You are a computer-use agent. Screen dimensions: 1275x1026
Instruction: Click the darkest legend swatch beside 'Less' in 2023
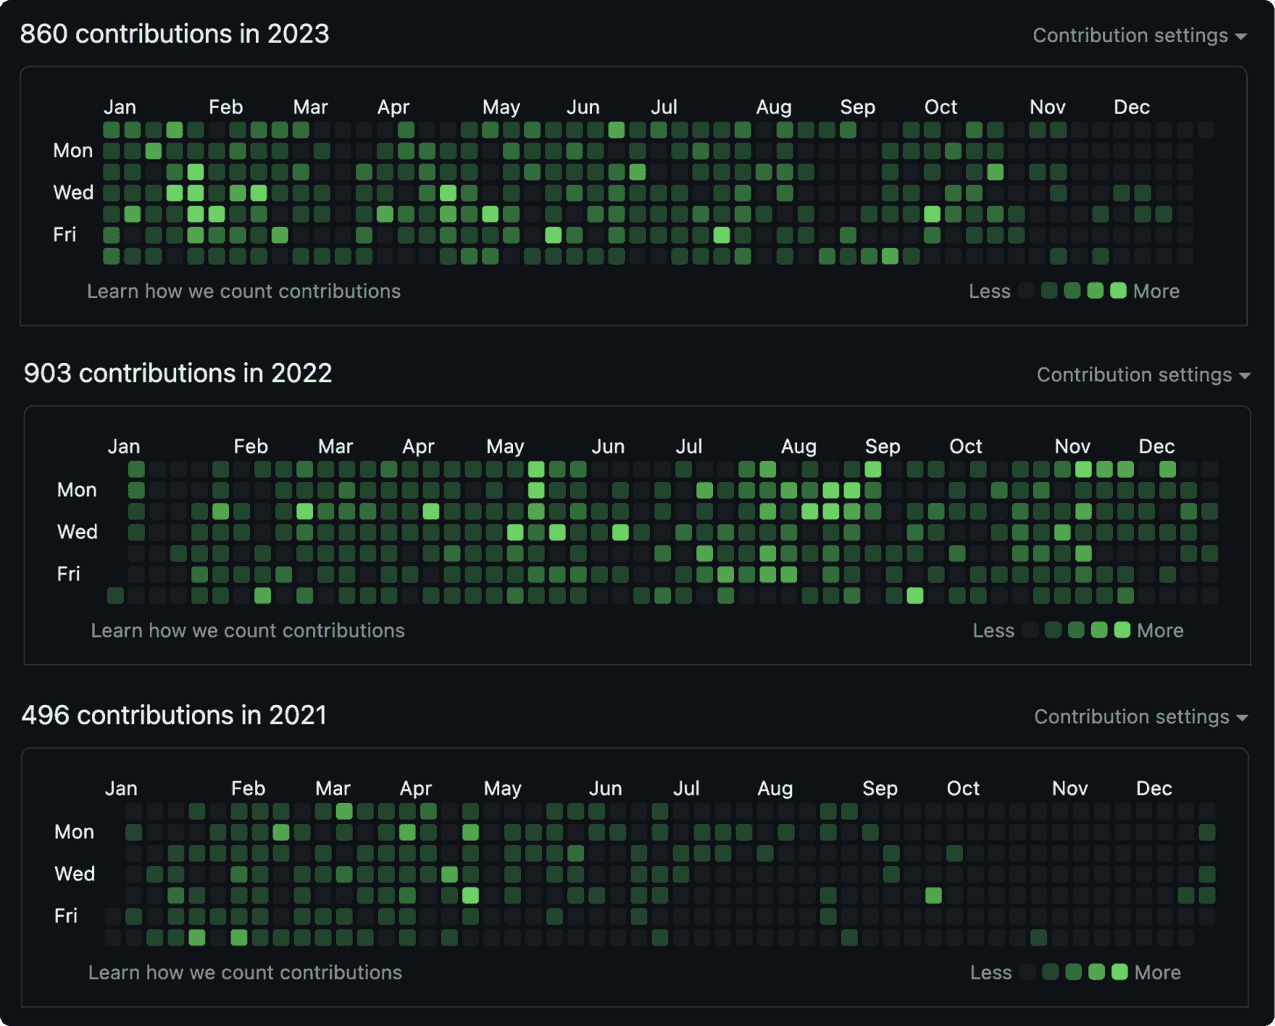pos(1027,291)
